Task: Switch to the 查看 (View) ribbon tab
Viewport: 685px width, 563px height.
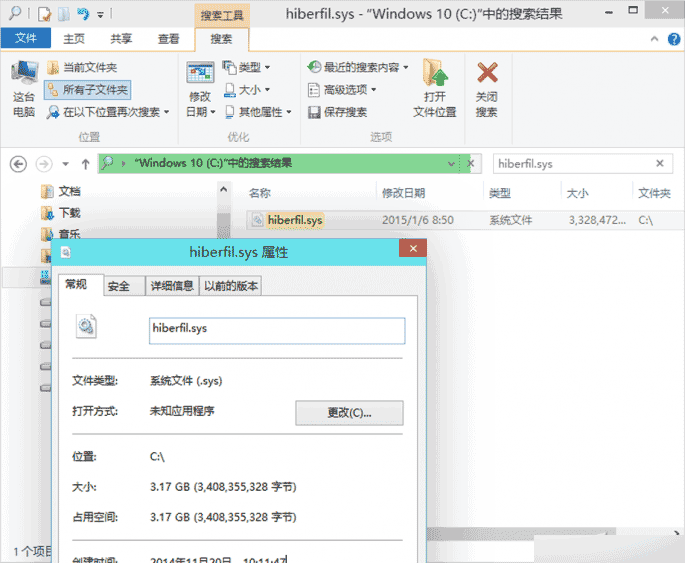Action: pyautogui.click(x=168, y=39)
